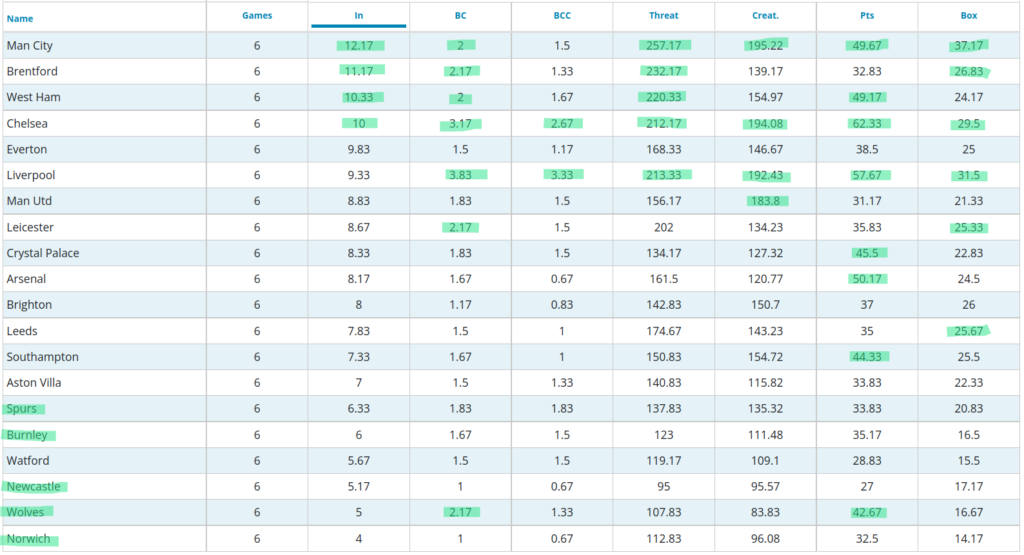Select the highlighted Norwich team name
Viewport: 1024px width, 555px height.
click(28, 539)
